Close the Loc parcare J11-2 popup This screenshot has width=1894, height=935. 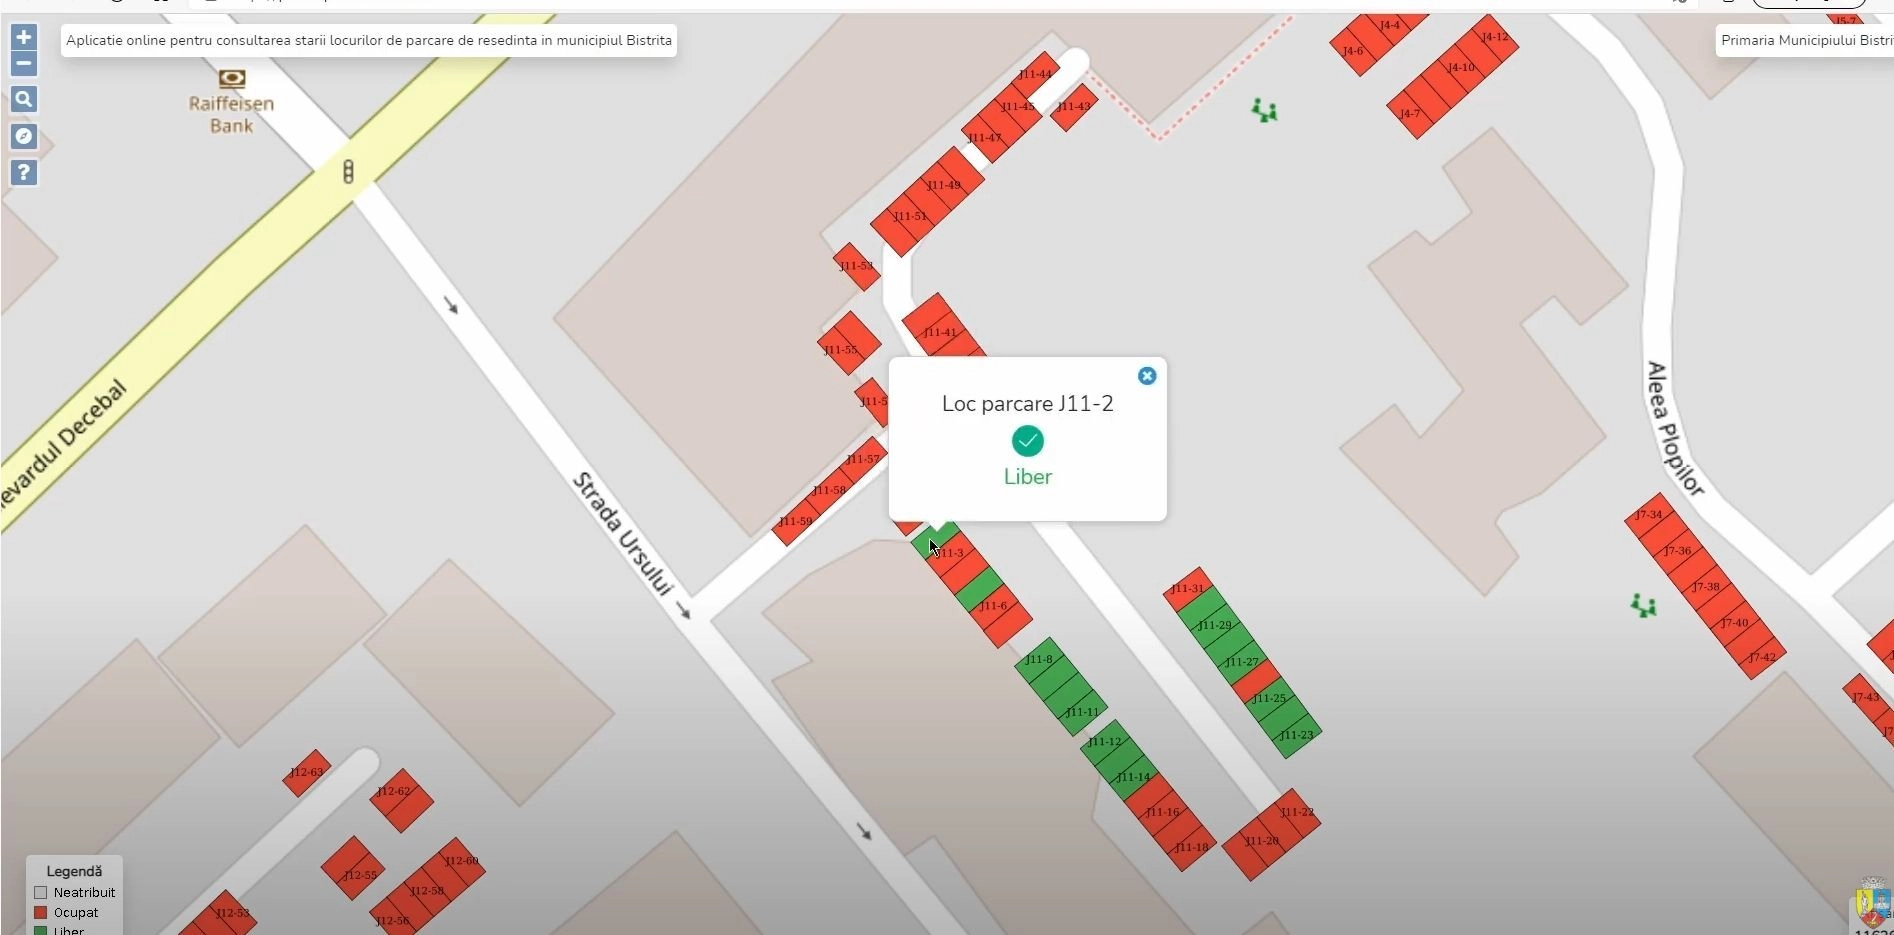point(1147,376)
